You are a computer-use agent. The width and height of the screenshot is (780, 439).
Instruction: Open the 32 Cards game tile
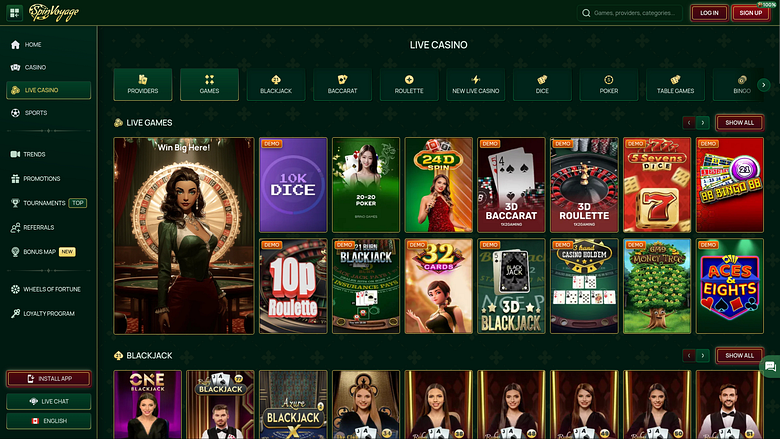click(x=438, y=286)
